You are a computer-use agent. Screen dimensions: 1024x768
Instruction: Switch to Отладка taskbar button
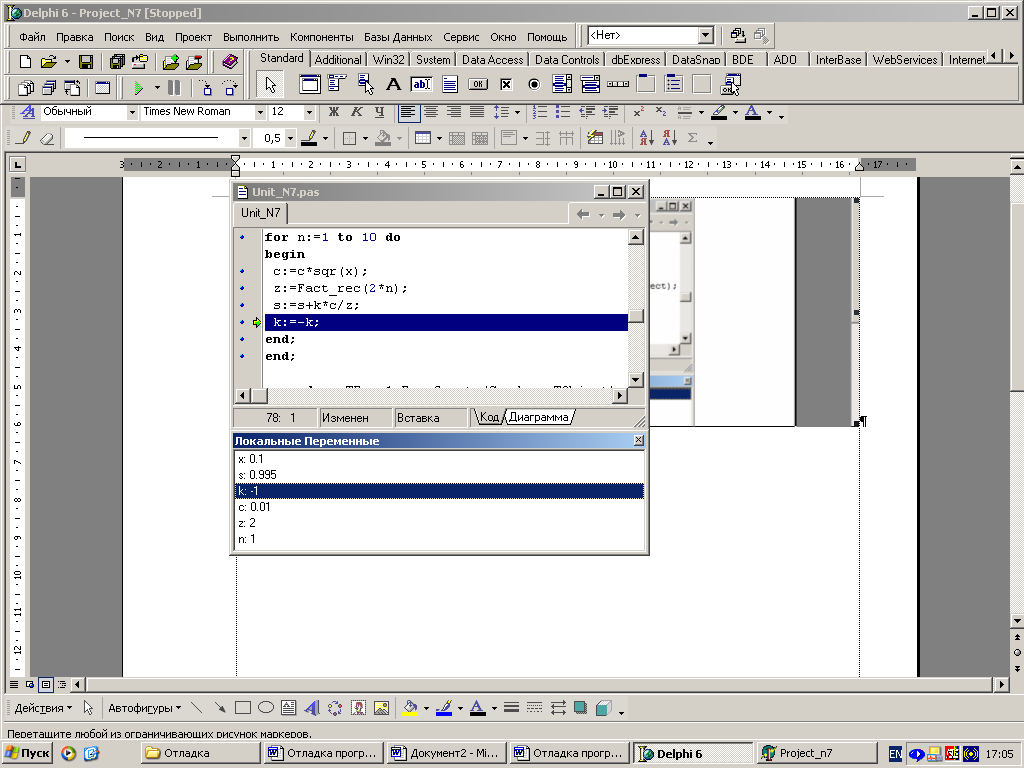200,753
